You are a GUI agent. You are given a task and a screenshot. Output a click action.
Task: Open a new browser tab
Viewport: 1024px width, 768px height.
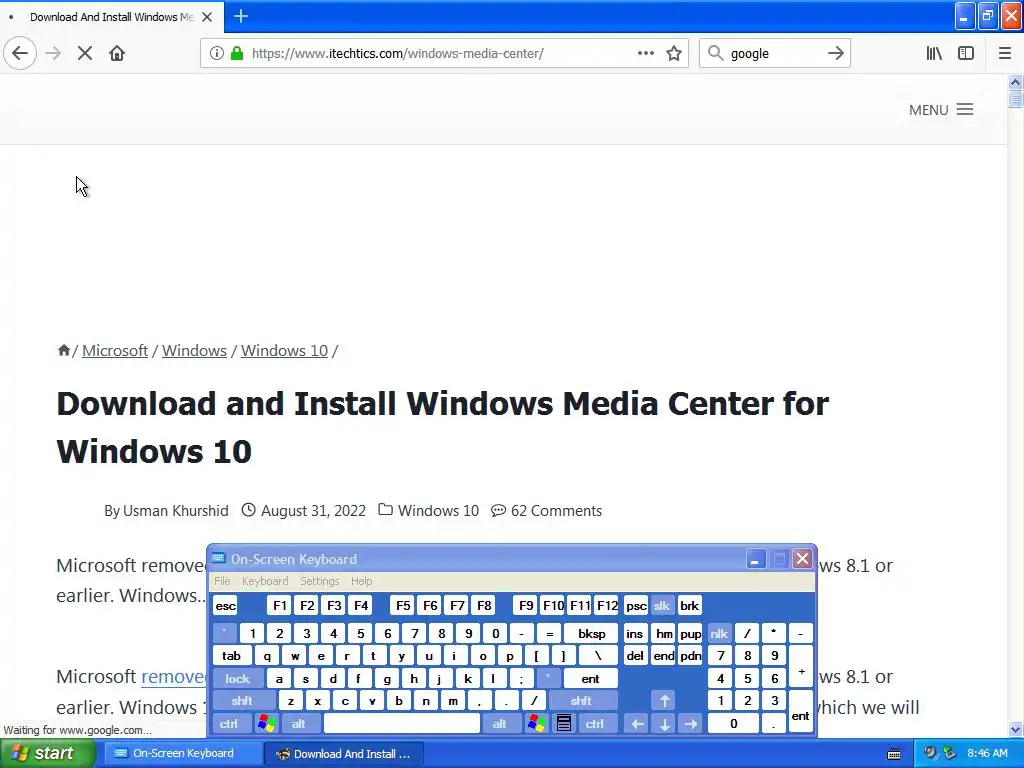[241, 16]
